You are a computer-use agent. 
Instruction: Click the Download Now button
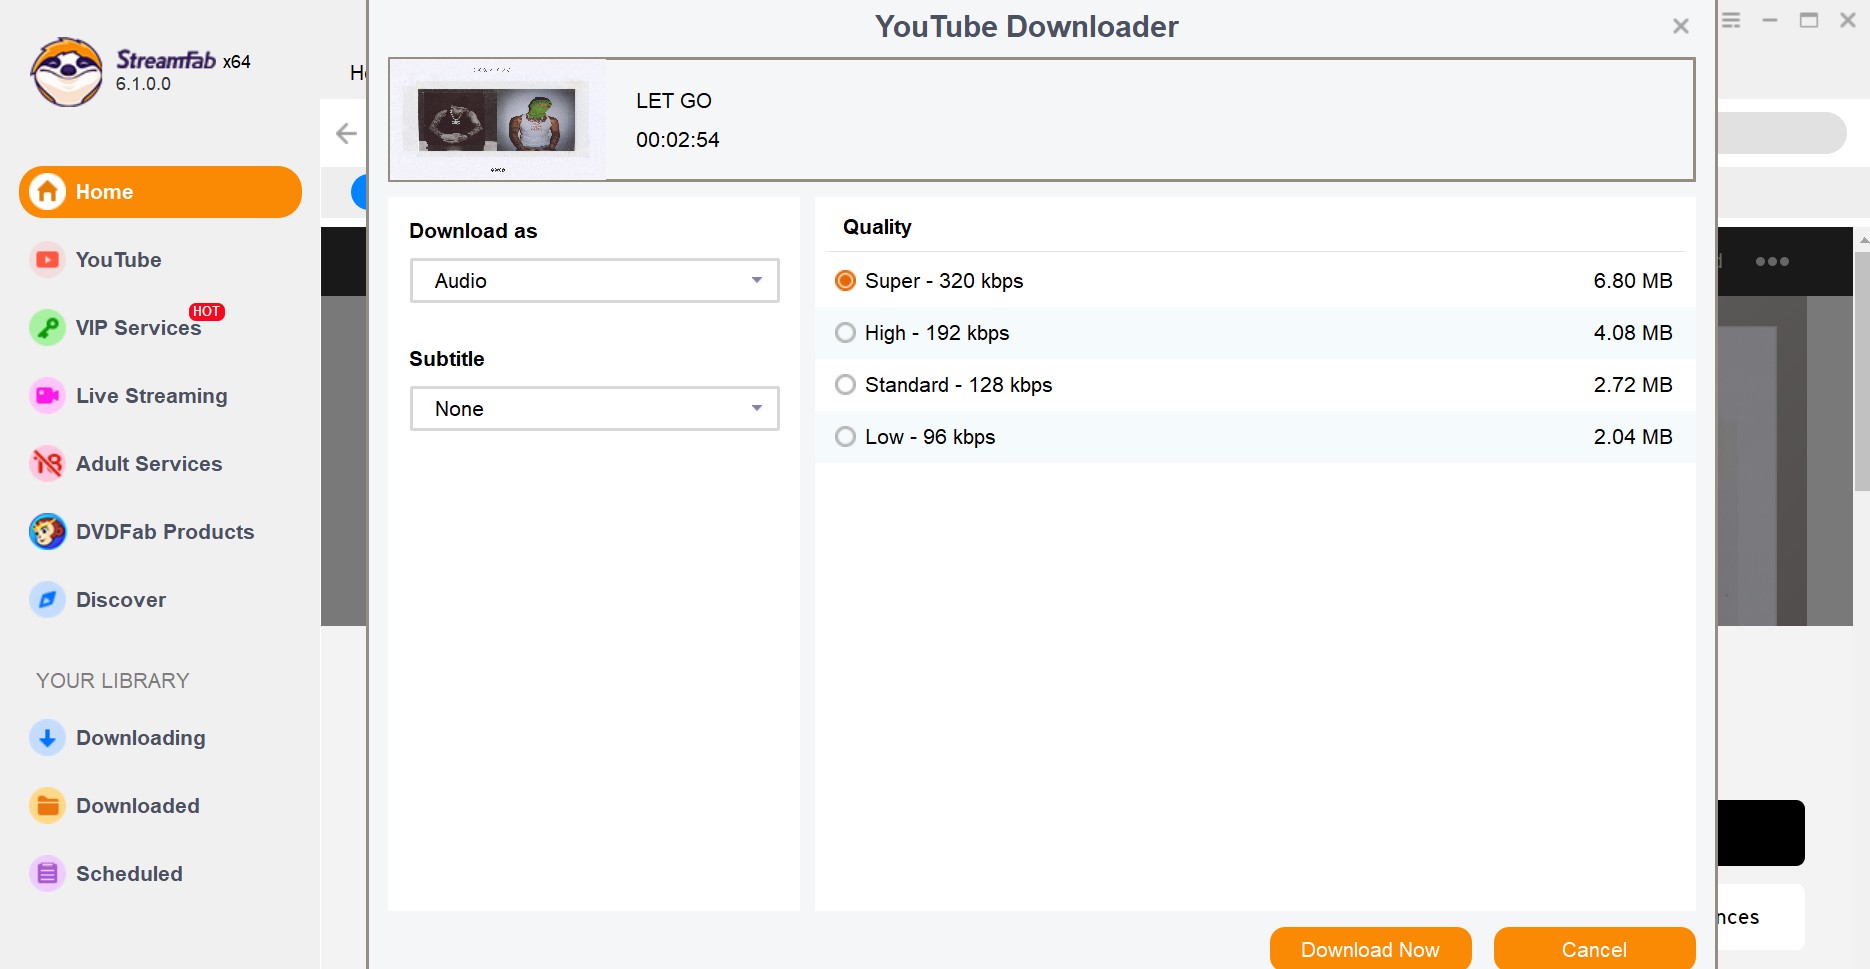(1370, 949)
